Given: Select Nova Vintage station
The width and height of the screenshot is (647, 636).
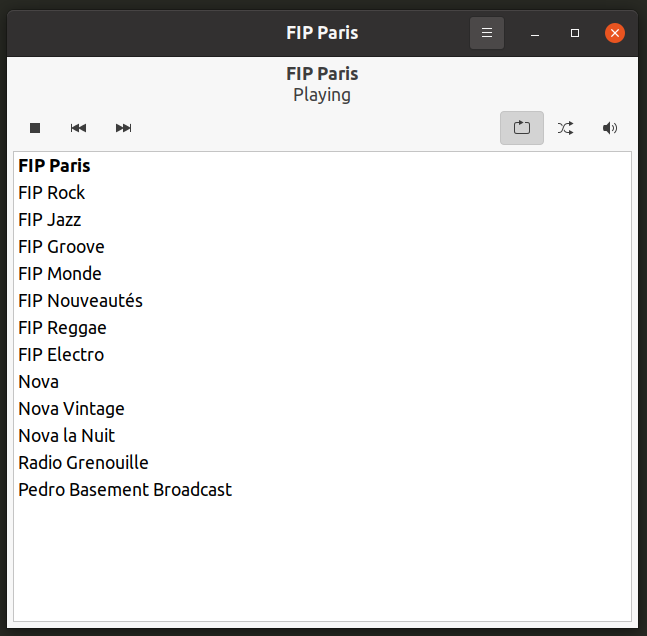Looking at the screenshot, I should click(x=71, y=409).
